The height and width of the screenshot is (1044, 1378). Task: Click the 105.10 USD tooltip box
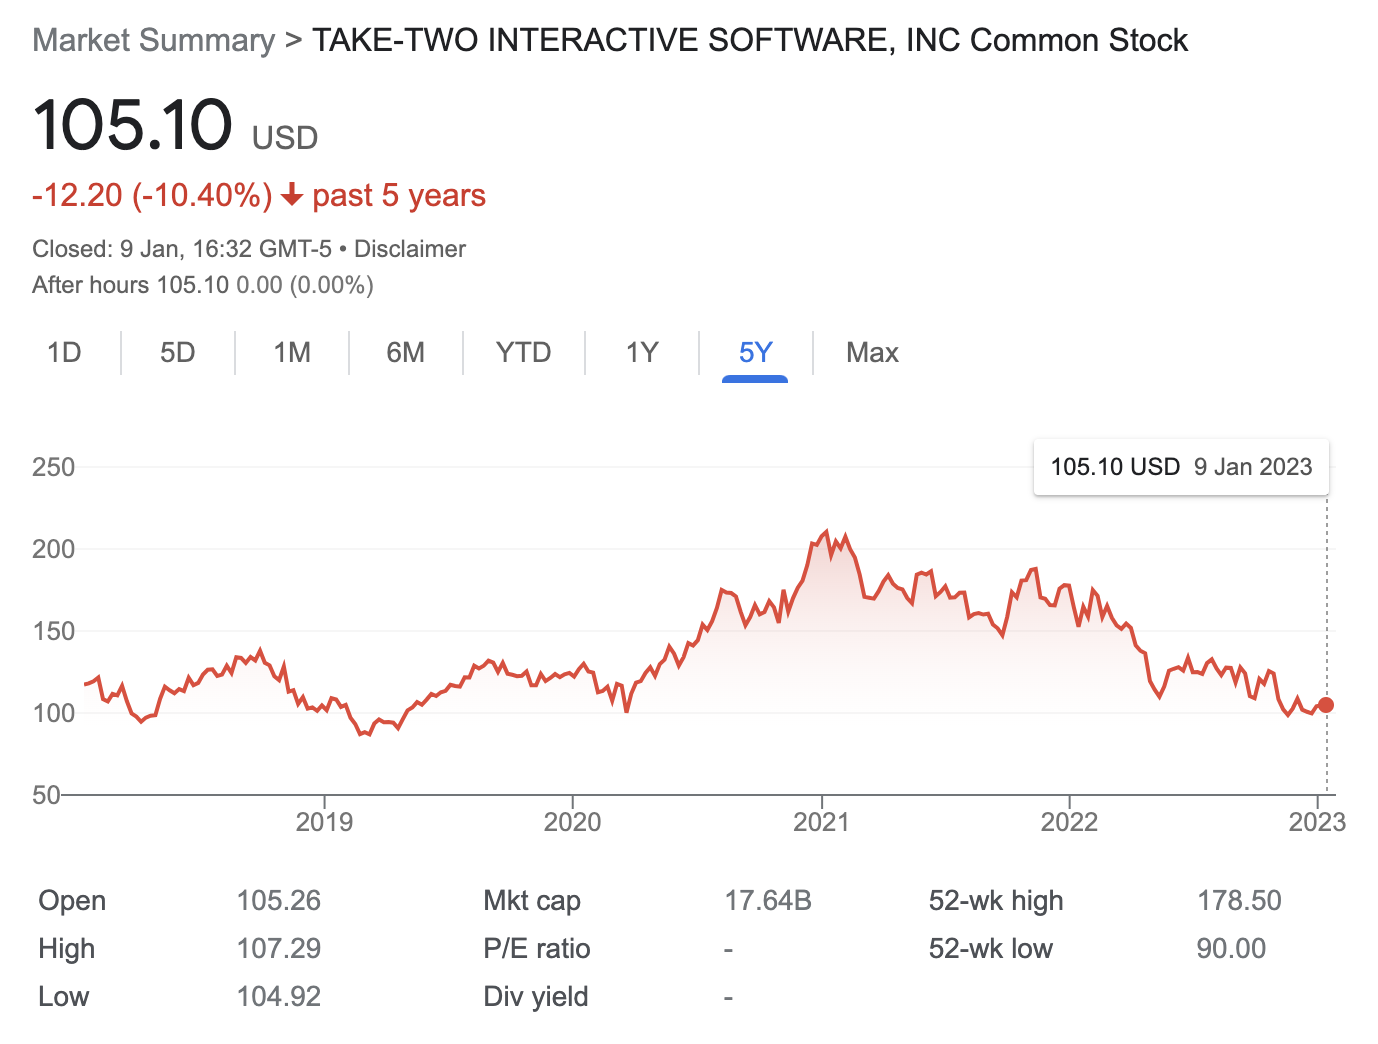[x=1181, y=467]
